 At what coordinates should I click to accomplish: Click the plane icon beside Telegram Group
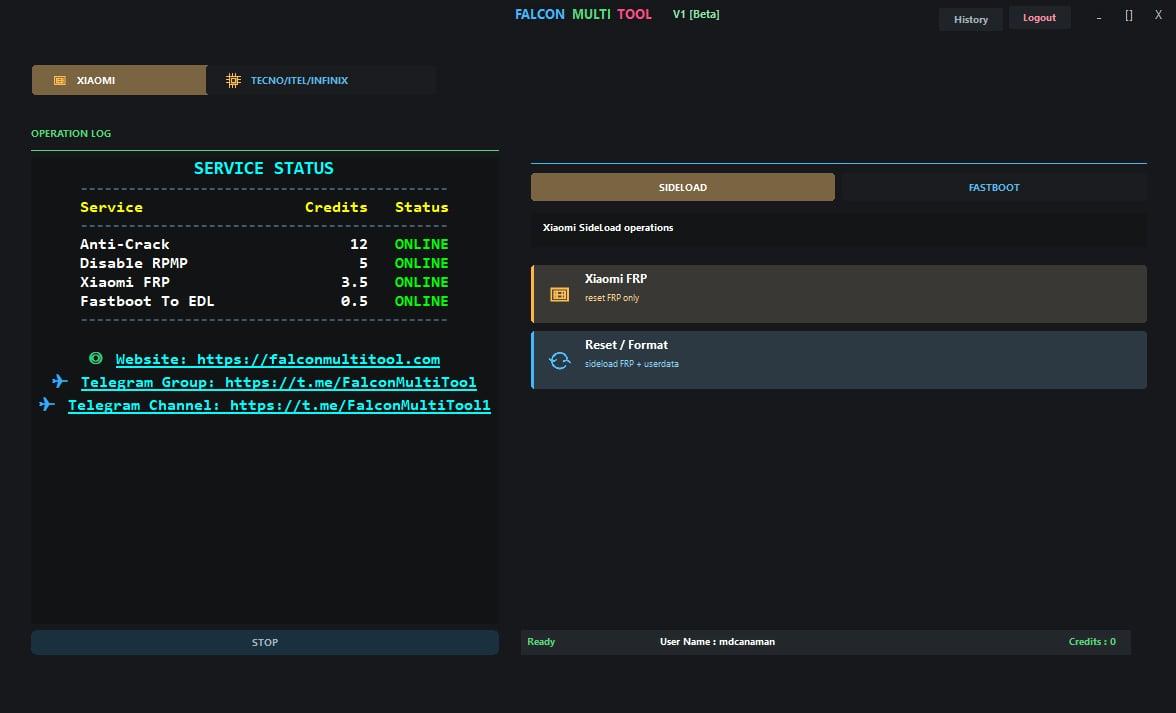(60, 382)
